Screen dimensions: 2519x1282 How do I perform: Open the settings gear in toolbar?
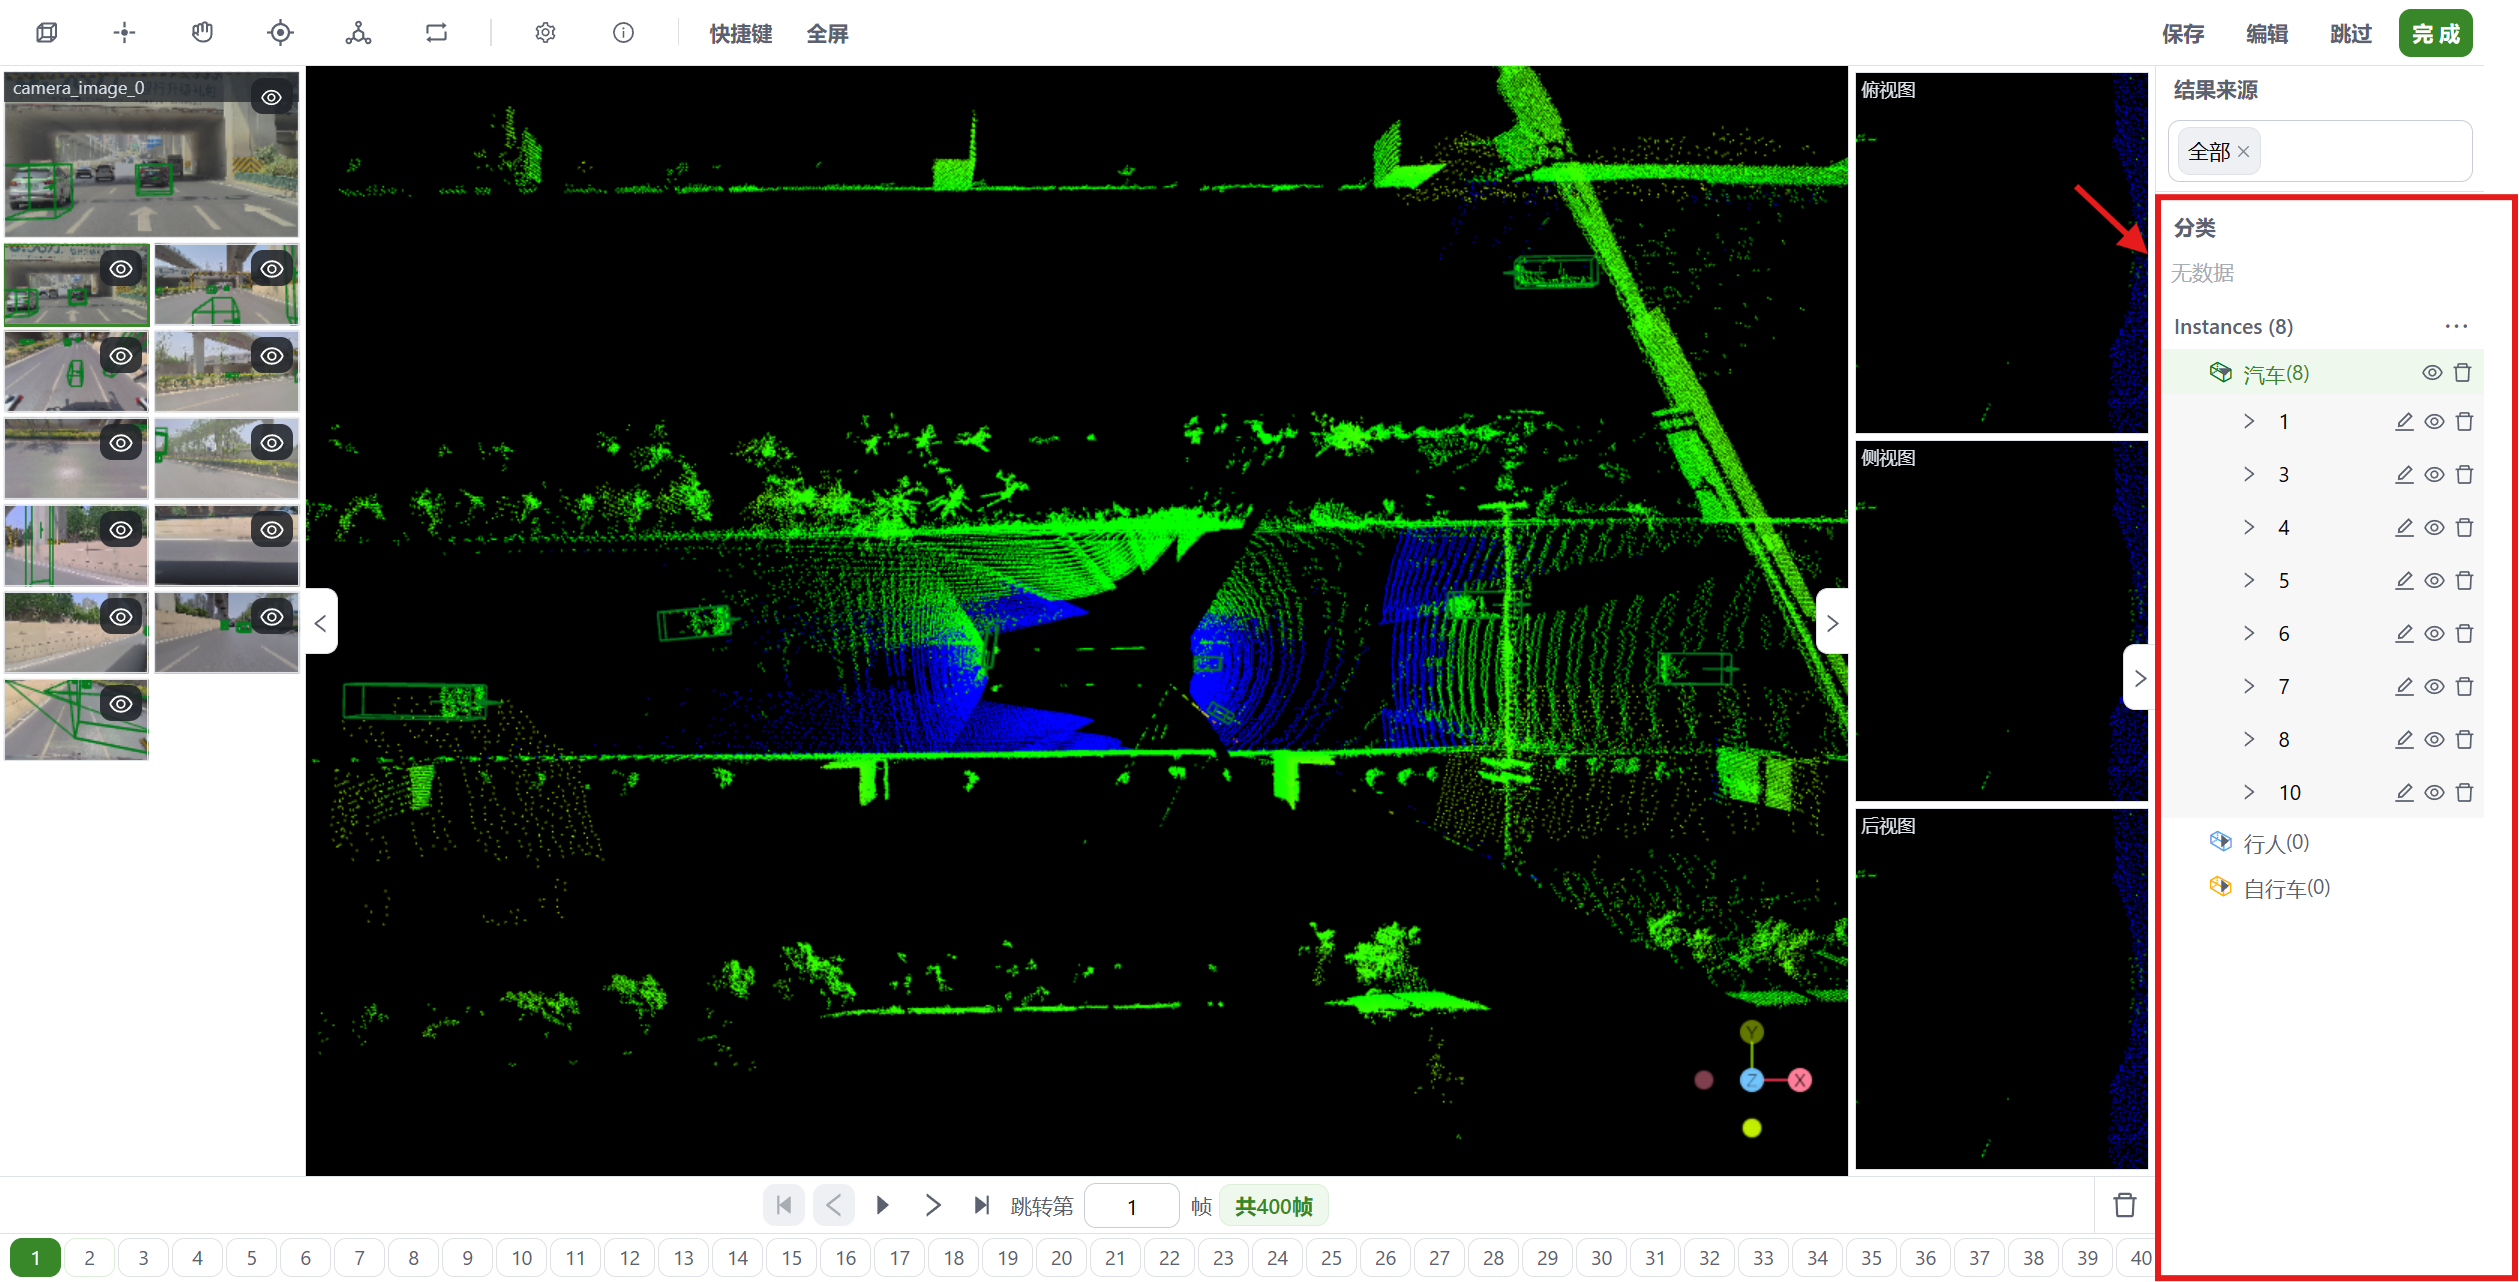click(x=545, y=33)
